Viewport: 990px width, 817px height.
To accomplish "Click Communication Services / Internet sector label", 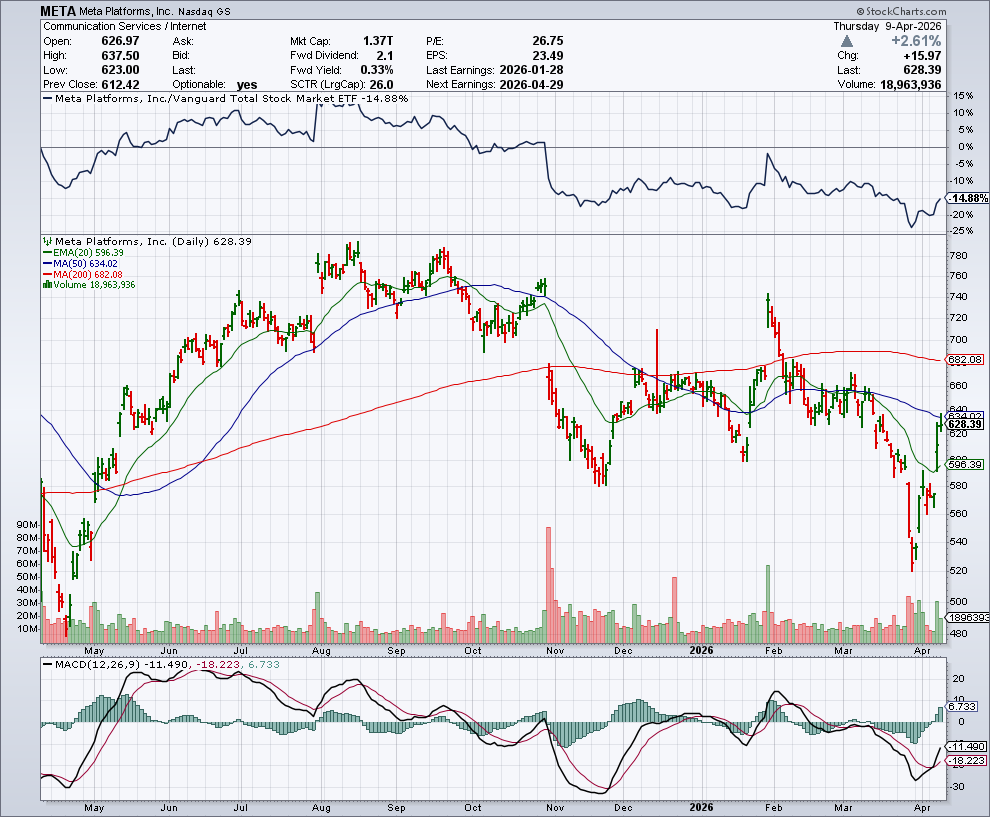I will point(124,26).
